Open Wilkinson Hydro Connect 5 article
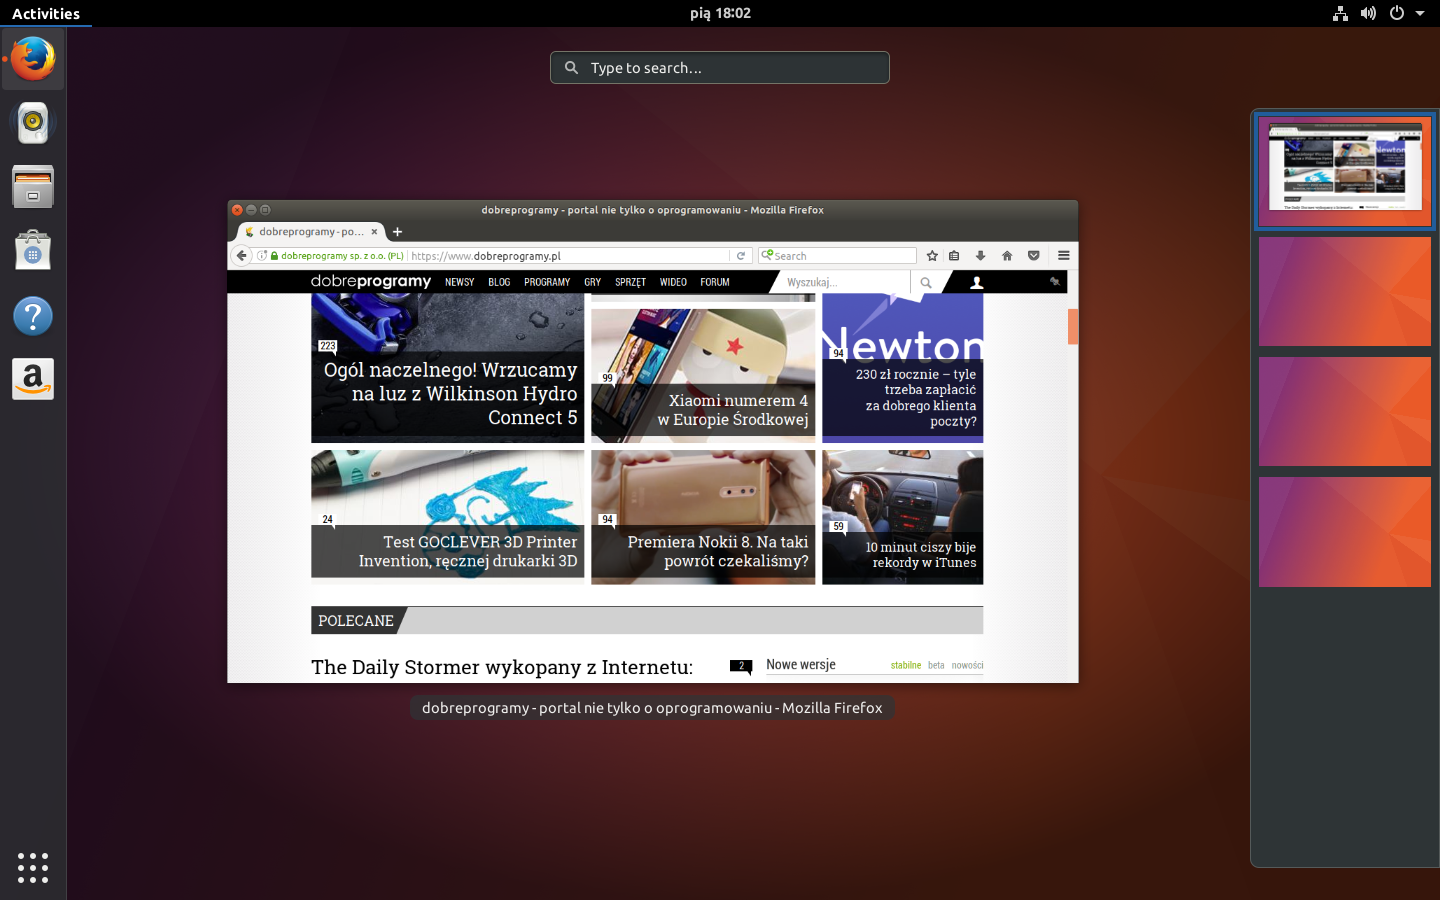 pos(448,368)
